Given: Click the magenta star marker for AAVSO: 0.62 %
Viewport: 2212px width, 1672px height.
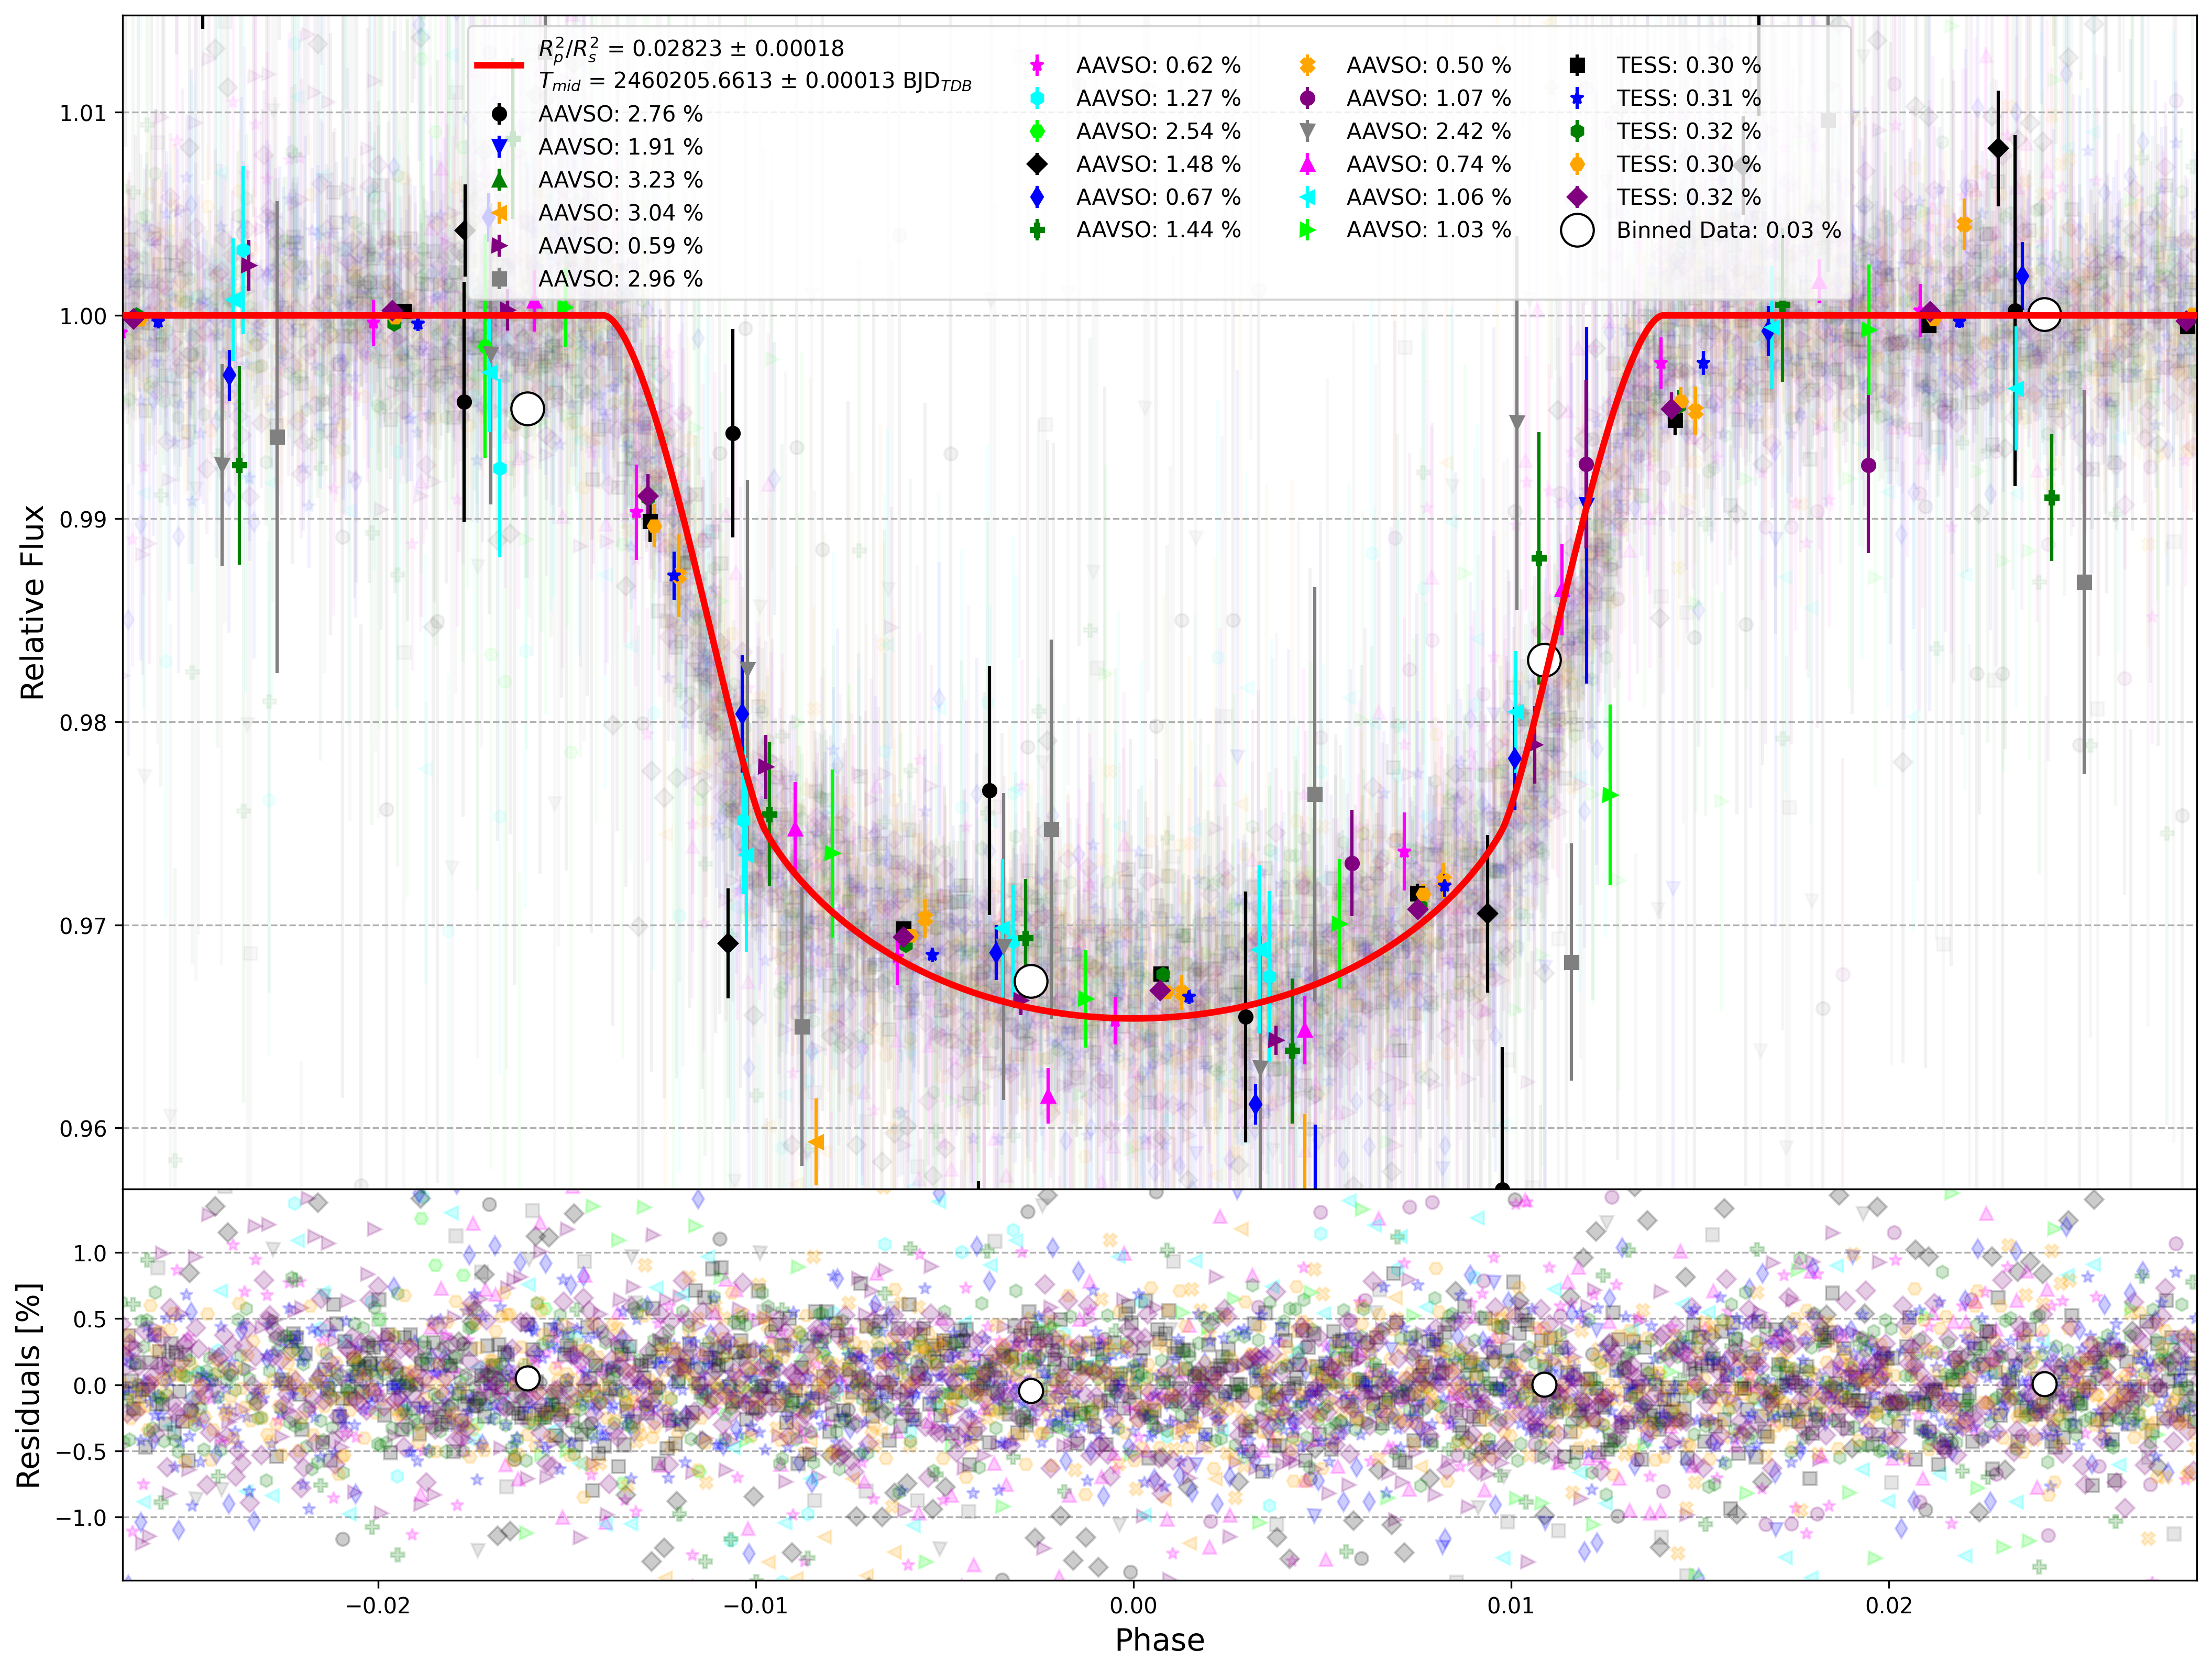Looking at the screenshot, I should [x=1037, y=65].
